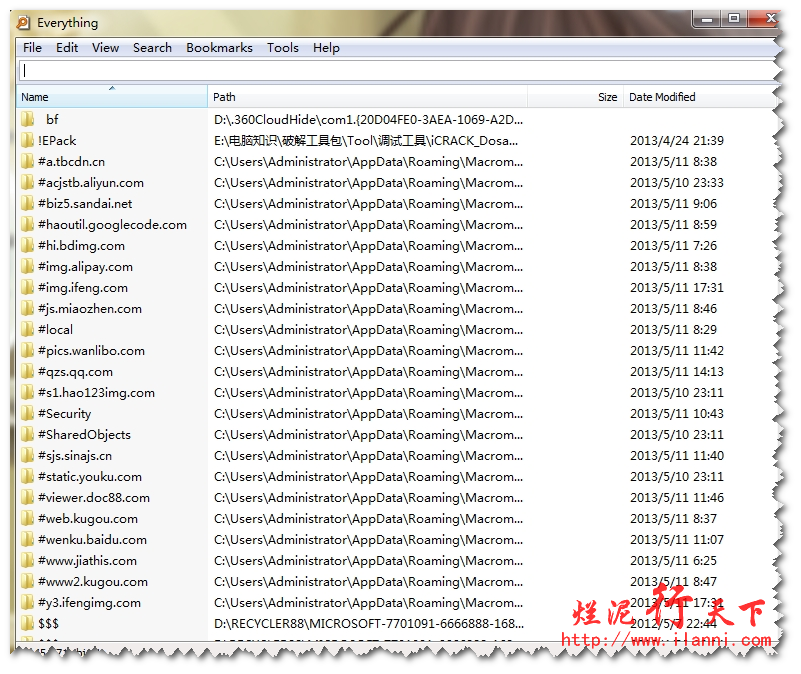The width and height of the screenshot is (801, 674).
Task: Select the $$$ folder icon
Action: [28, 623]
